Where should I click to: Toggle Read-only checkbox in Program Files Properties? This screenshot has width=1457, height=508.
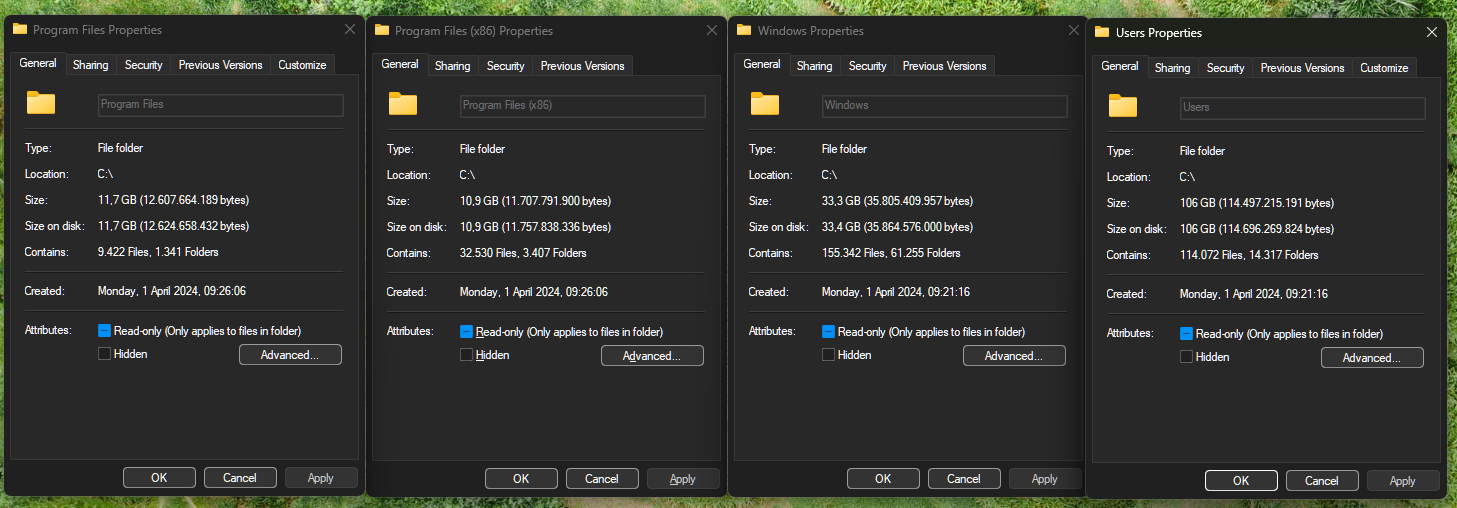pos(104,330)
